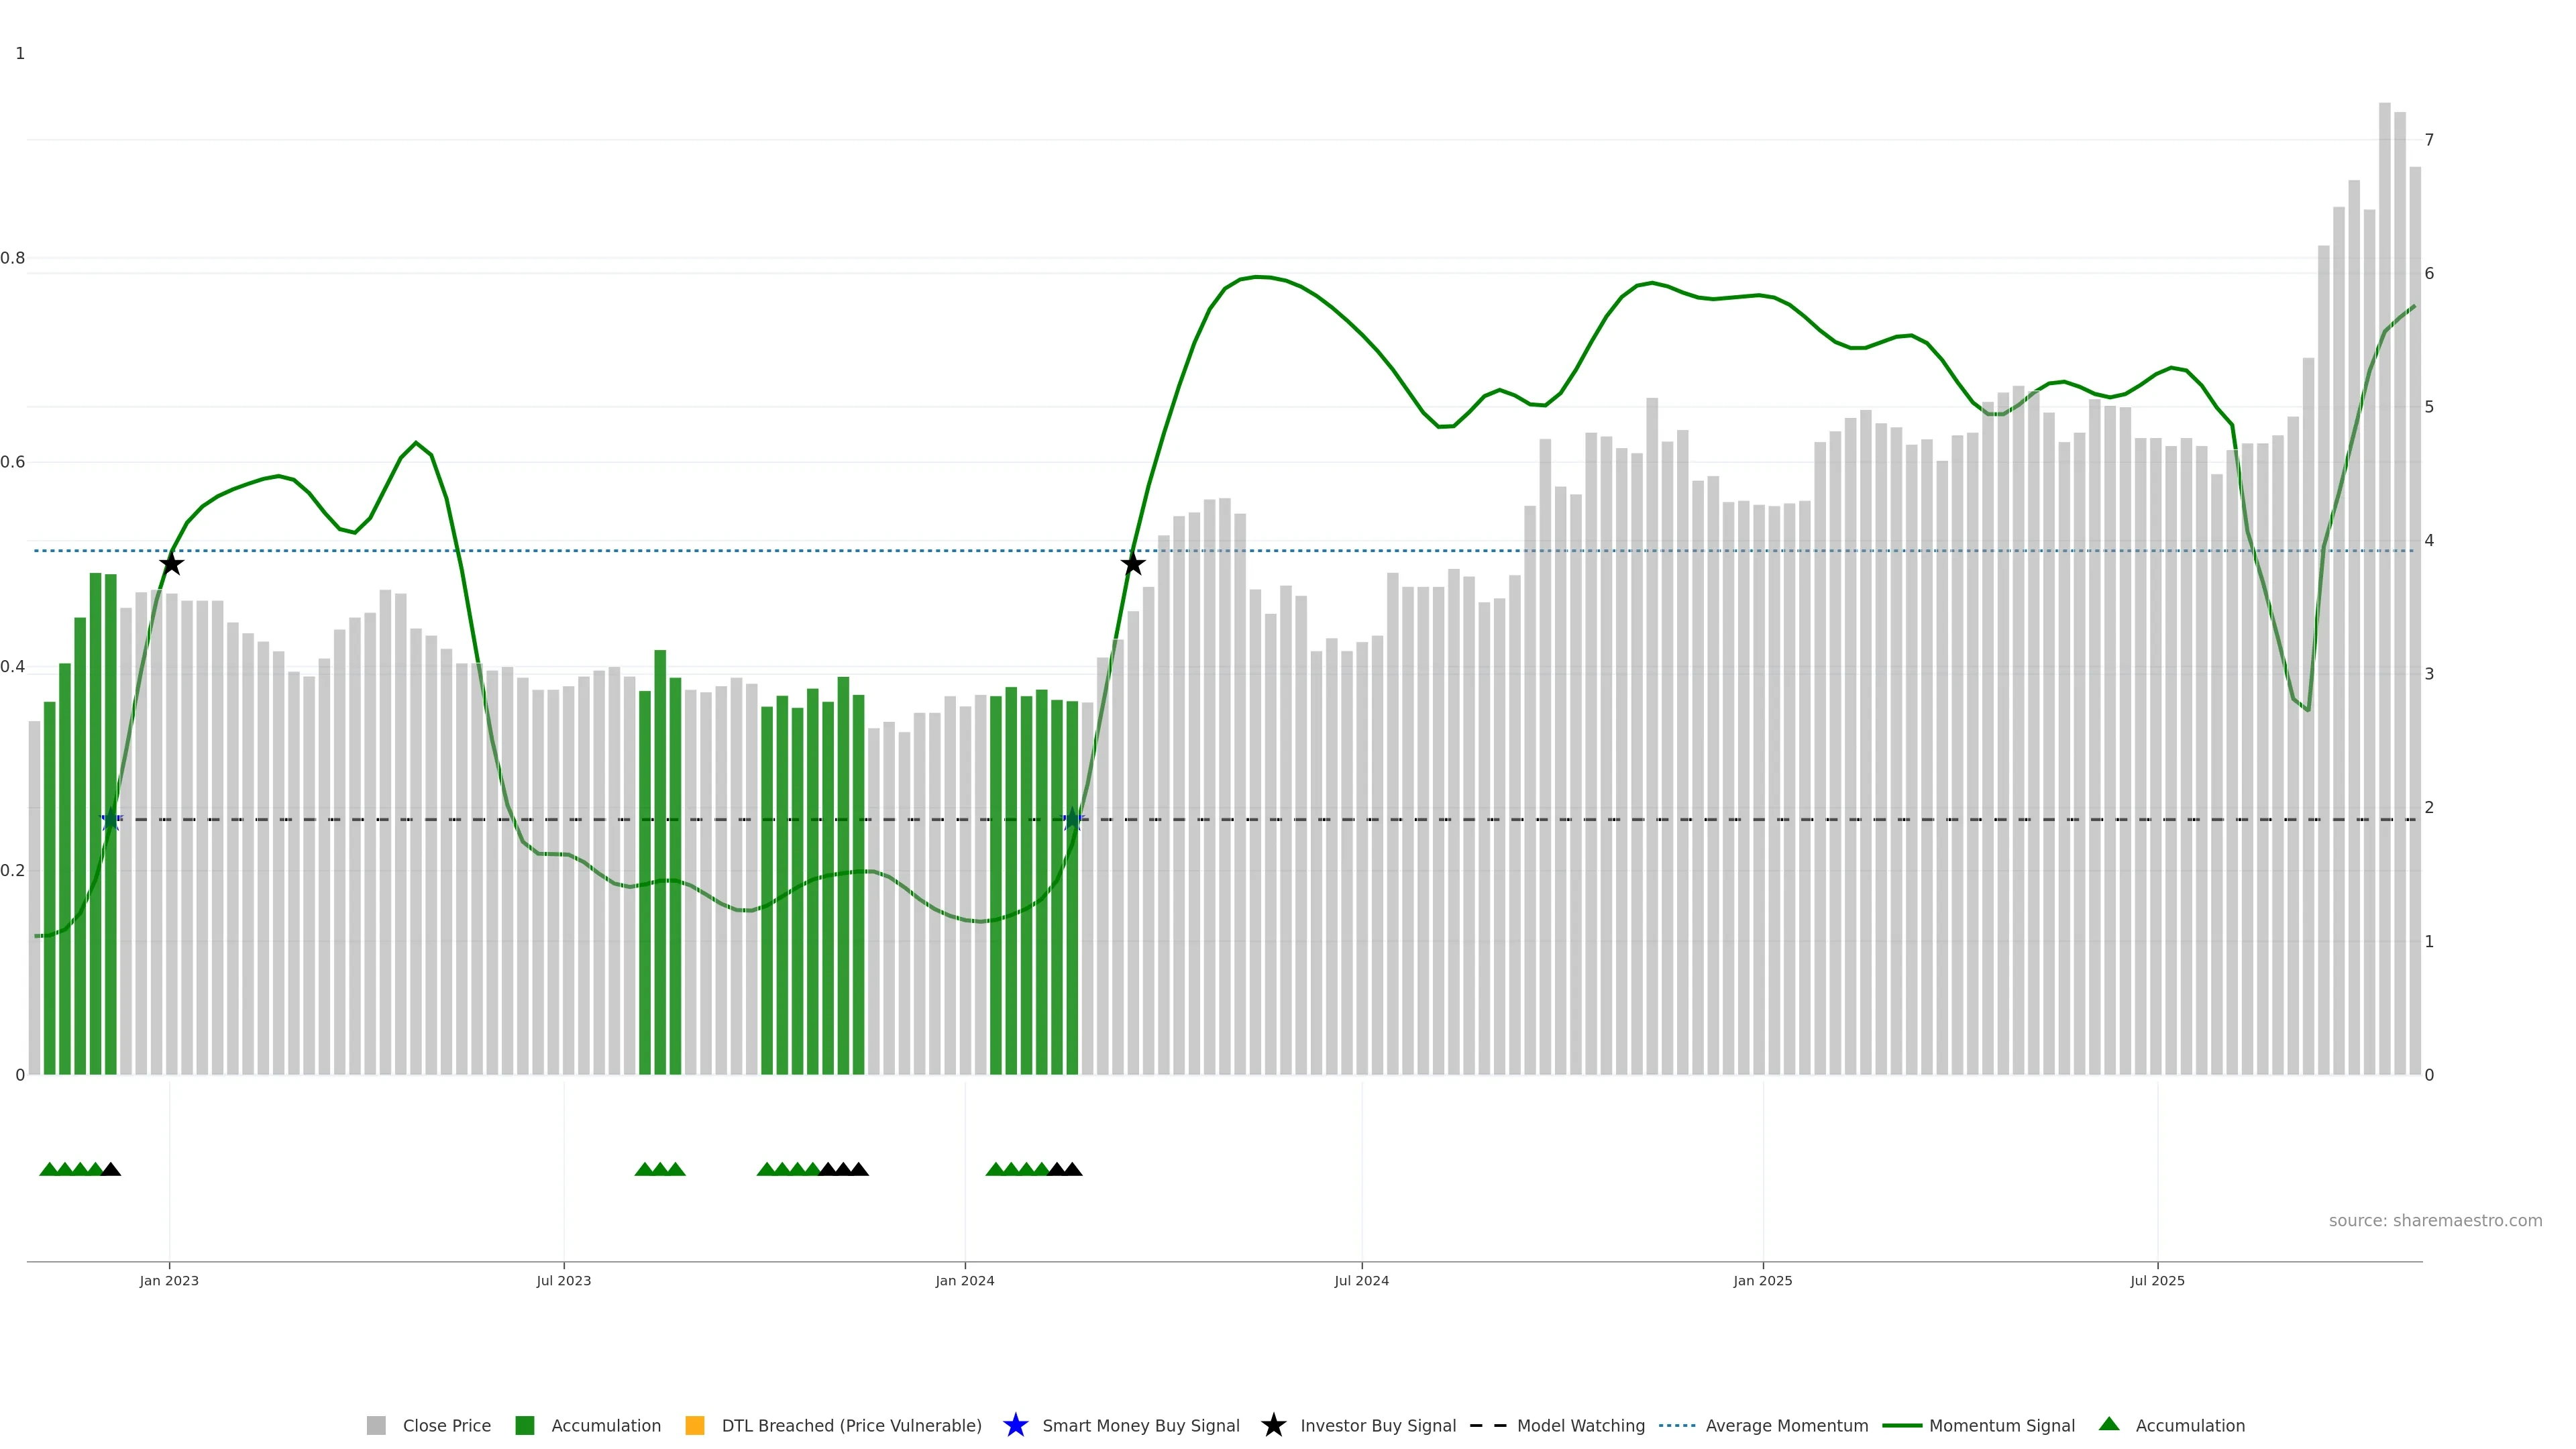Click the Jan 2025 x-axis label
Screen dimensions: 2576x1449
click(1762, 1281)
